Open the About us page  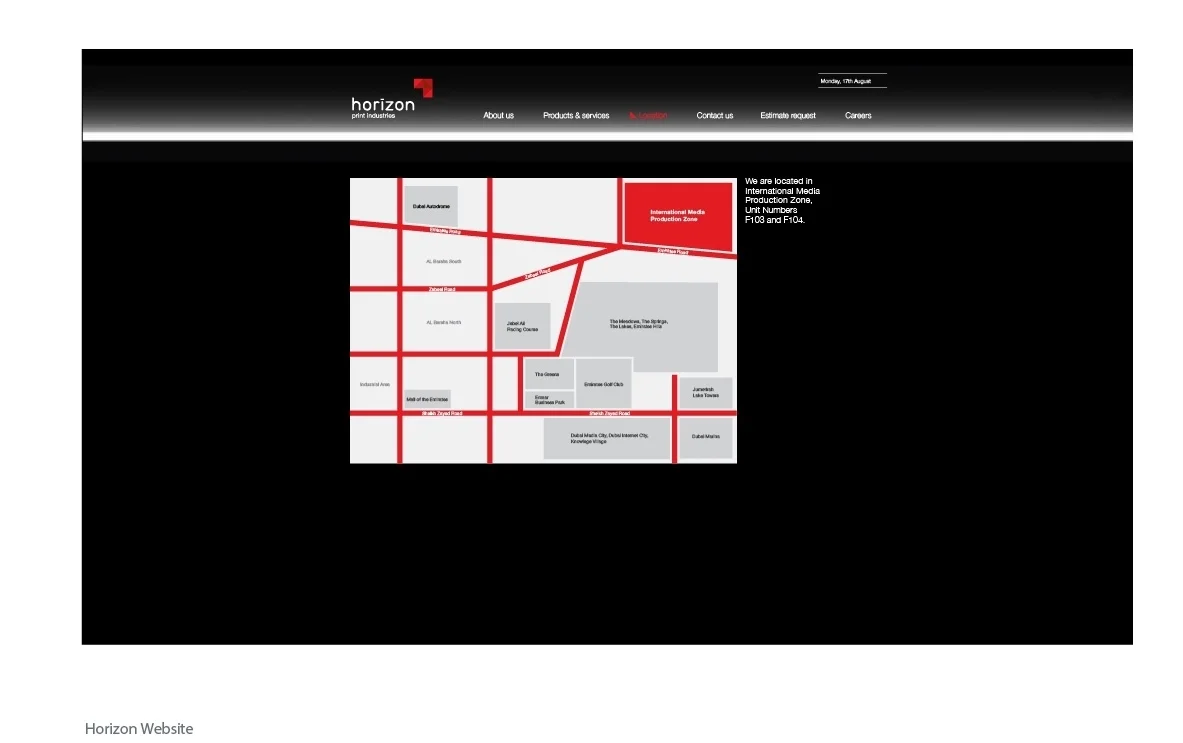click(x=498, y=115)
